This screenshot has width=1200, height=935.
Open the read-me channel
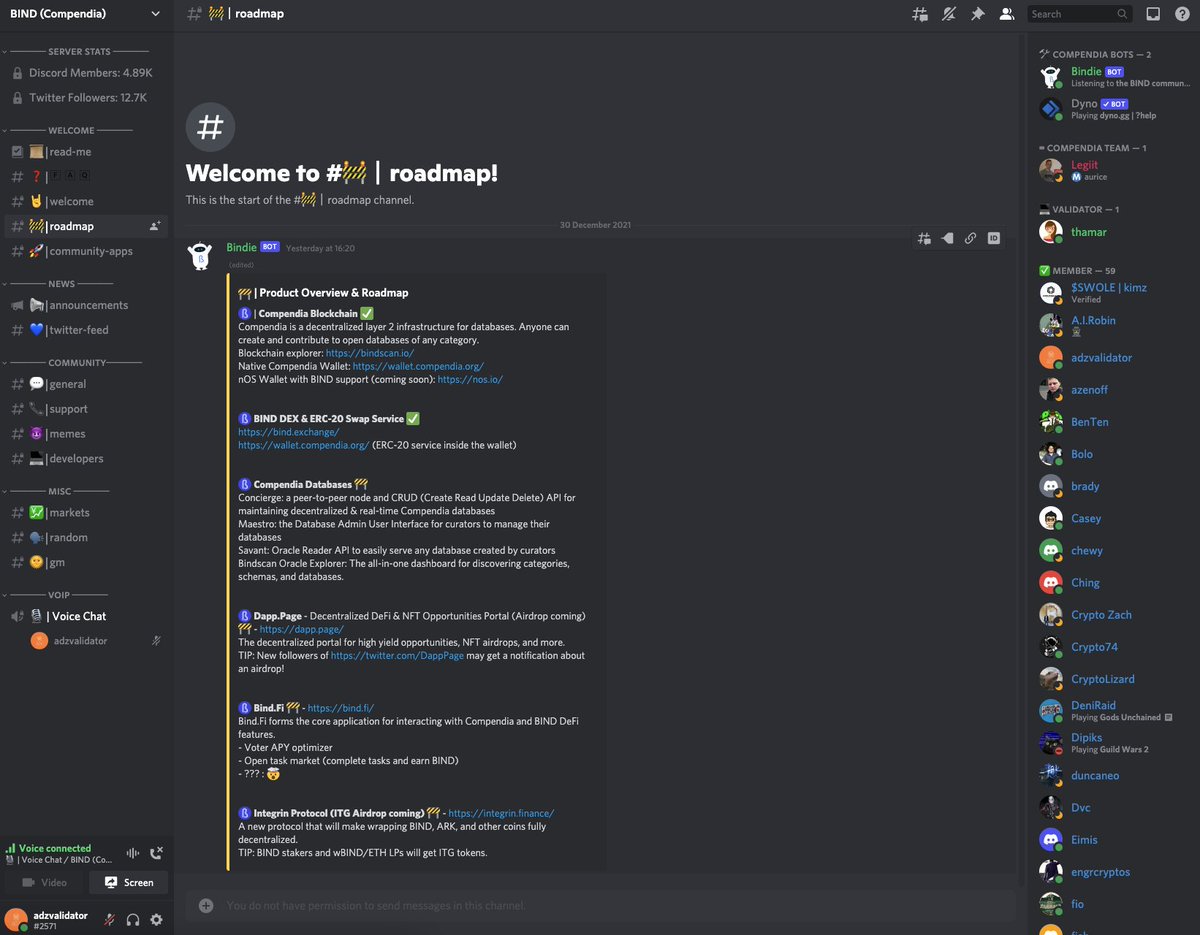(87, 152)
